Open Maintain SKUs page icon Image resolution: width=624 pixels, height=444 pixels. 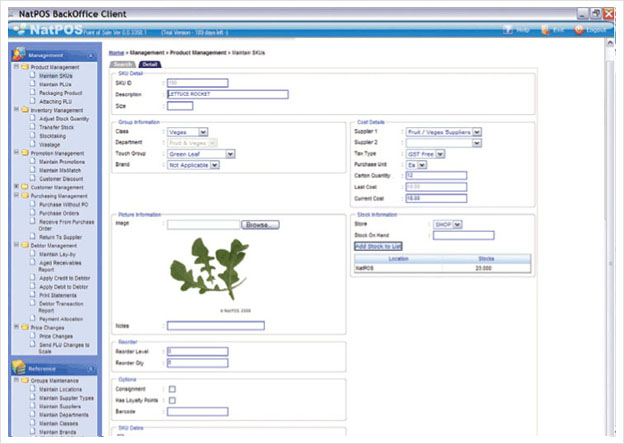(33, 75)
